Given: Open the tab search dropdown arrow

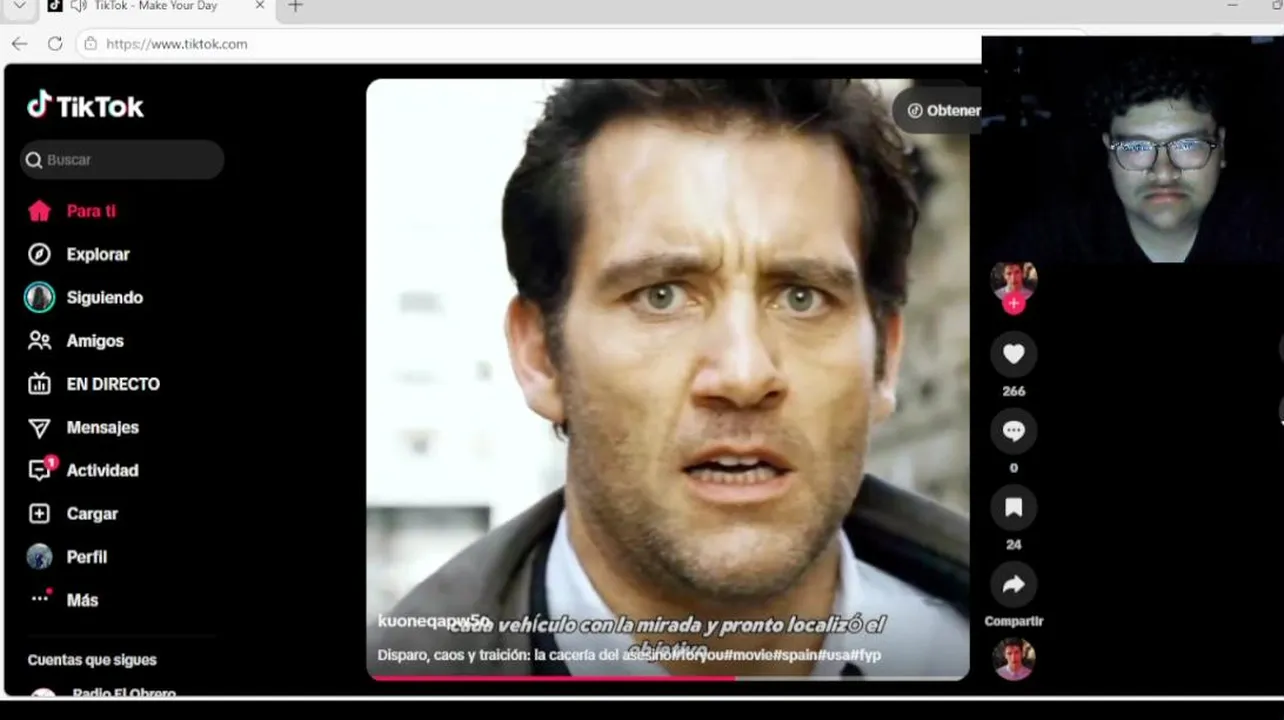Looking at the screenshot, I should (19, 6).
